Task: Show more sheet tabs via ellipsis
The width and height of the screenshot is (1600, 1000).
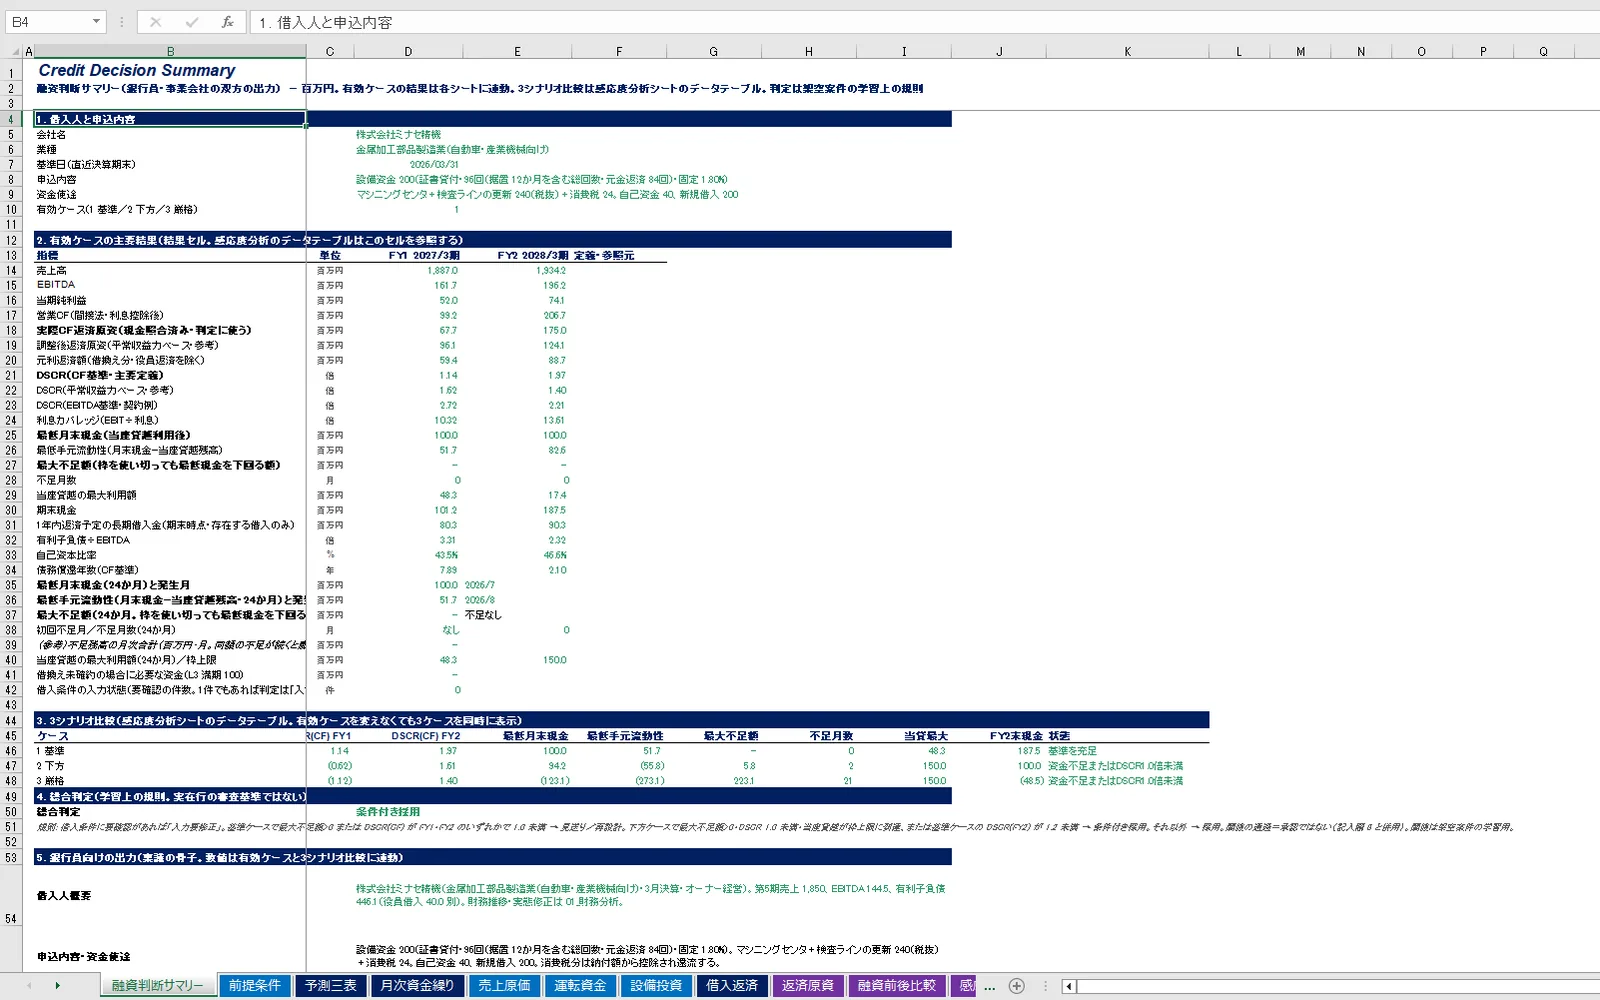Action: 990,986
